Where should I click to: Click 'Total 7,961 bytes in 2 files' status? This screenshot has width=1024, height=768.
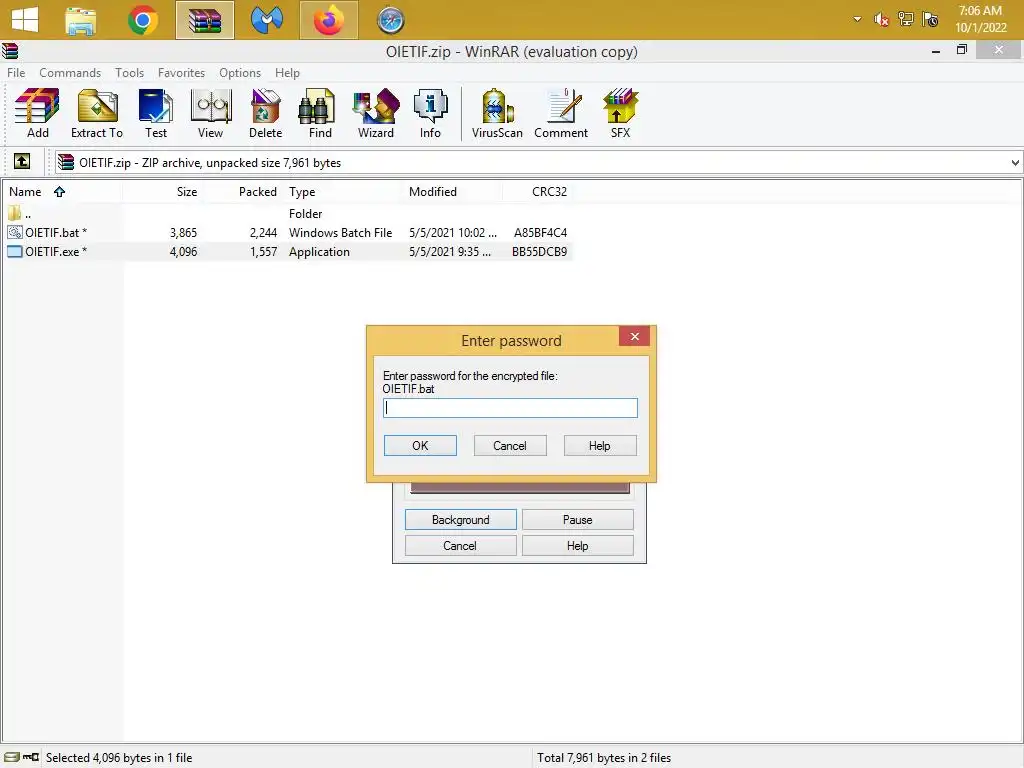tap(604, 758)
